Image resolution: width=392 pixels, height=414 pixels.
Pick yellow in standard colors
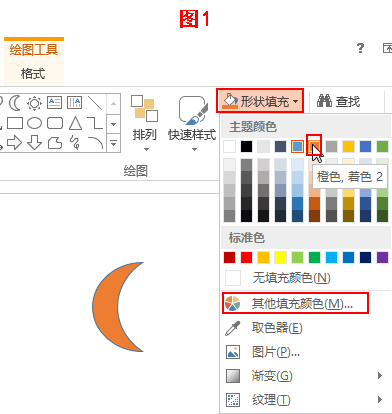click(x=280, y=257)
